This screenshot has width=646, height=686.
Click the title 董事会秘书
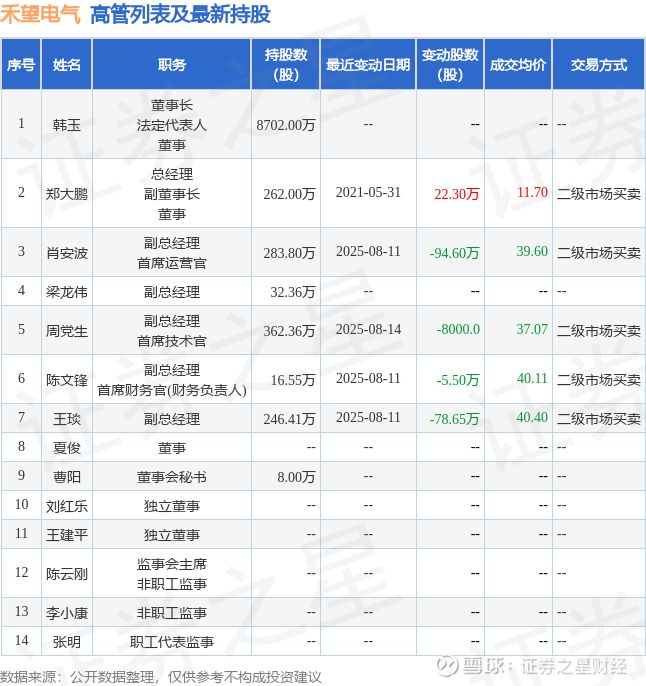click(x=171, y=477)
